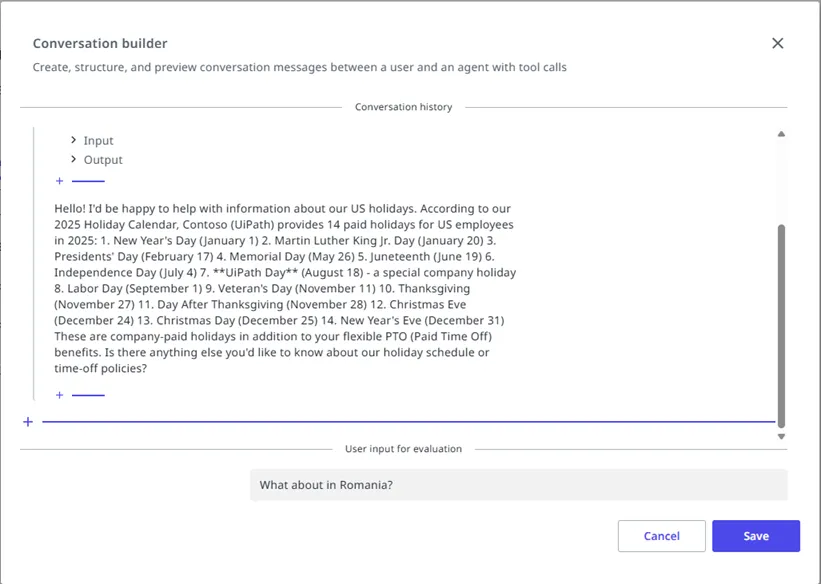Close the Conversation builder dialog
This screenshot has height=584, width=821.
778,43
